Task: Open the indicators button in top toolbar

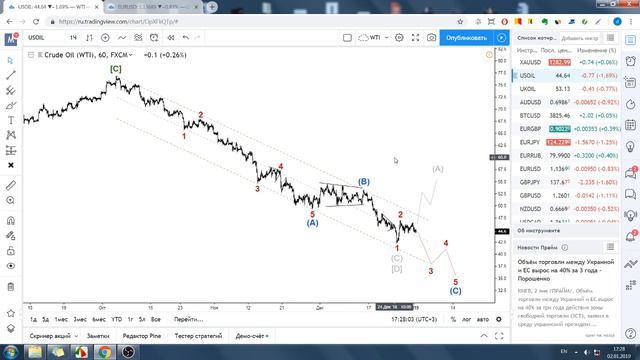Action: click(122, 38)
